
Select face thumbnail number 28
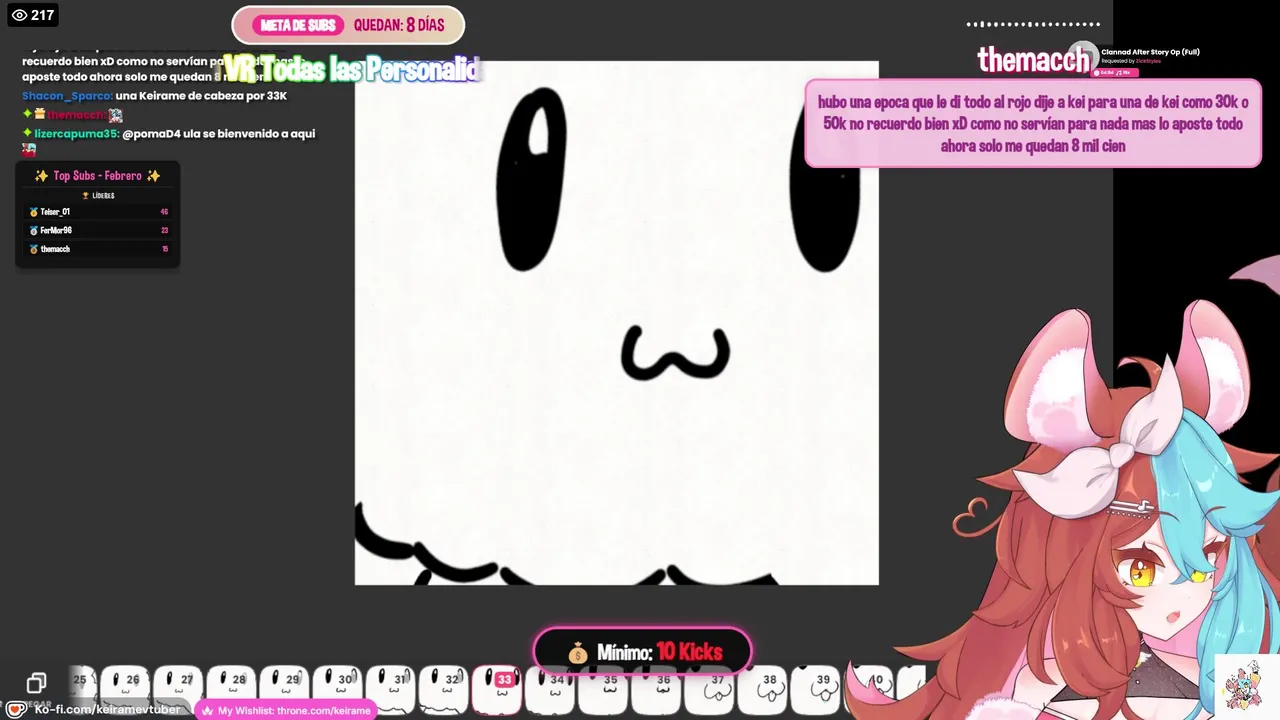pos(232,691)
